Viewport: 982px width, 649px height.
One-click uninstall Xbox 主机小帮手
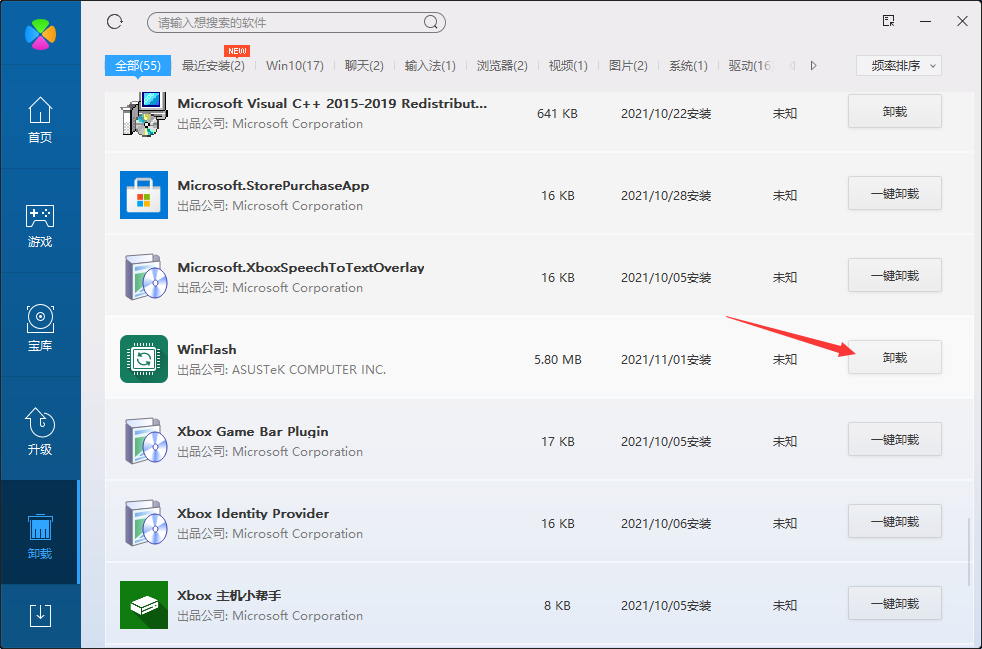894,604
